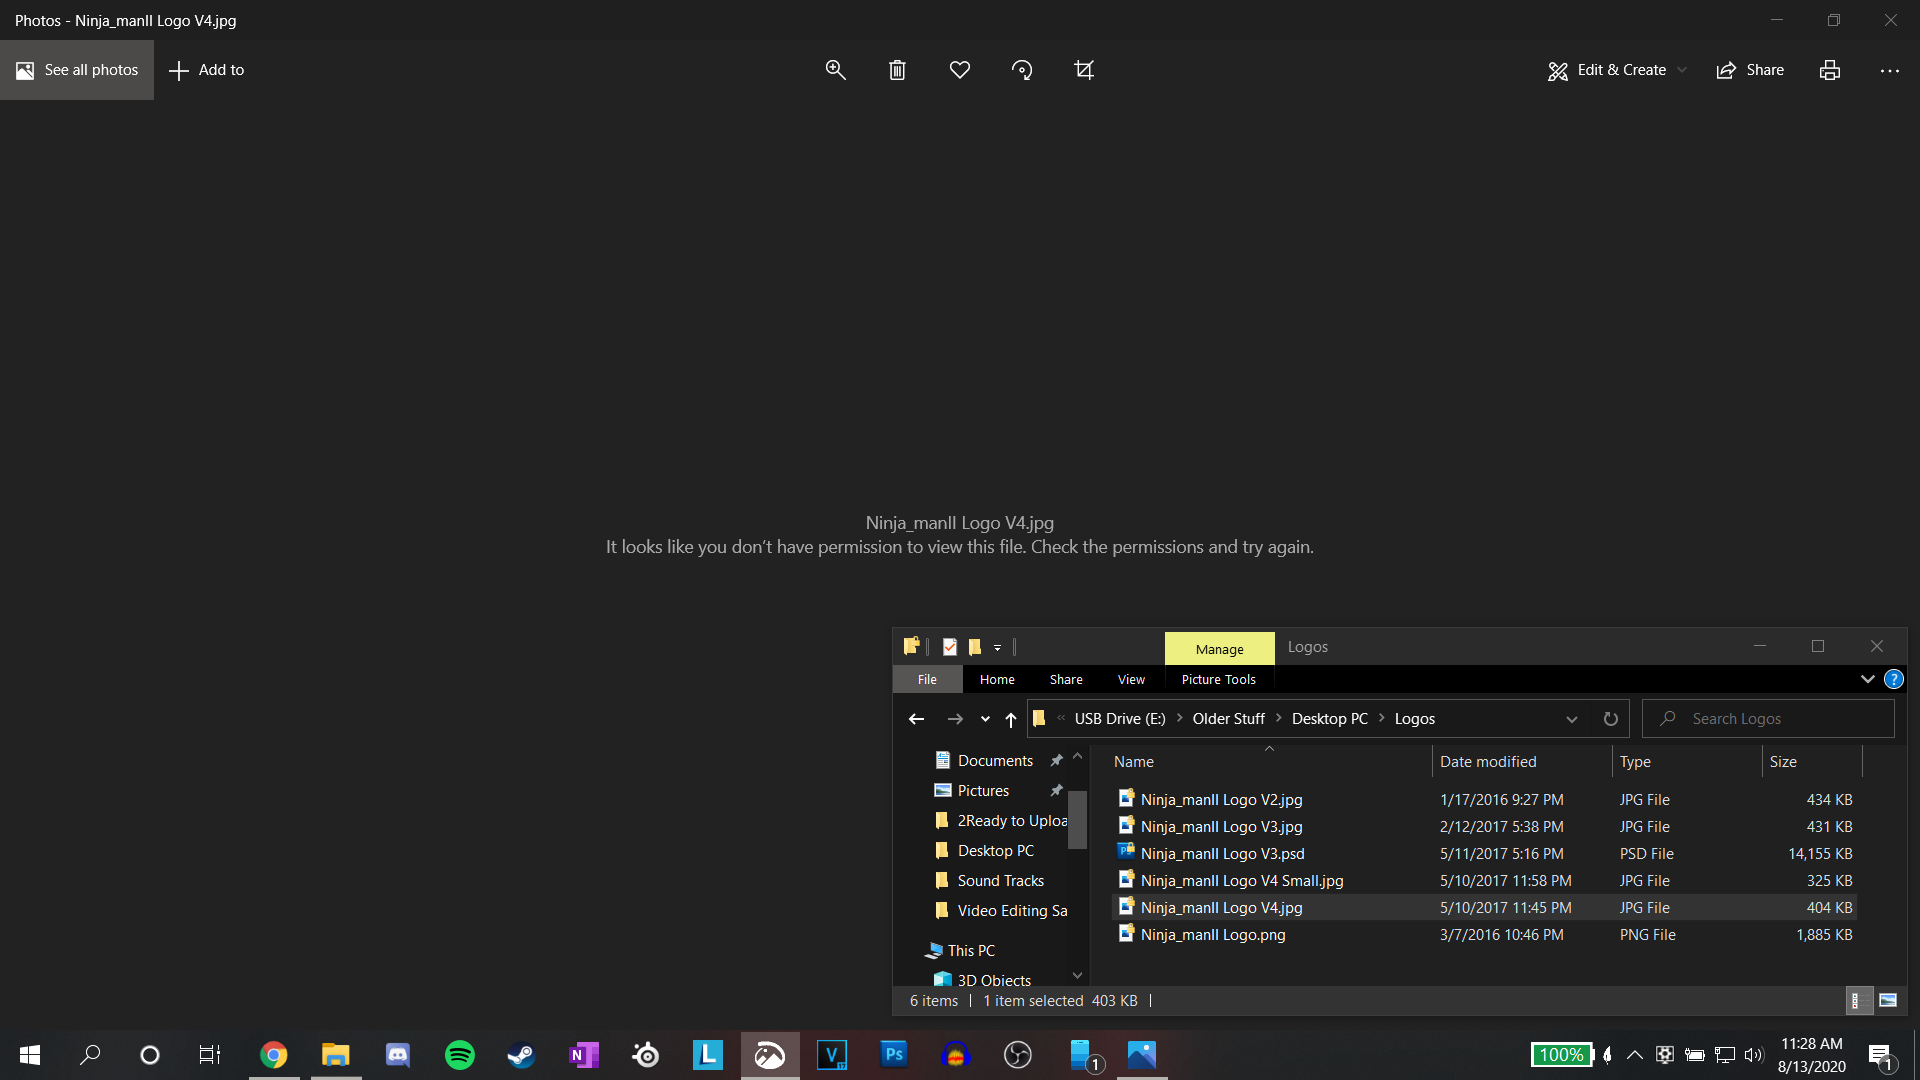Image resolution: width=1920 pixels, height=1080 pixels.
Task: Click Older Stuff in the address path
Action: pyautogui.click(x=1228, y=719)
